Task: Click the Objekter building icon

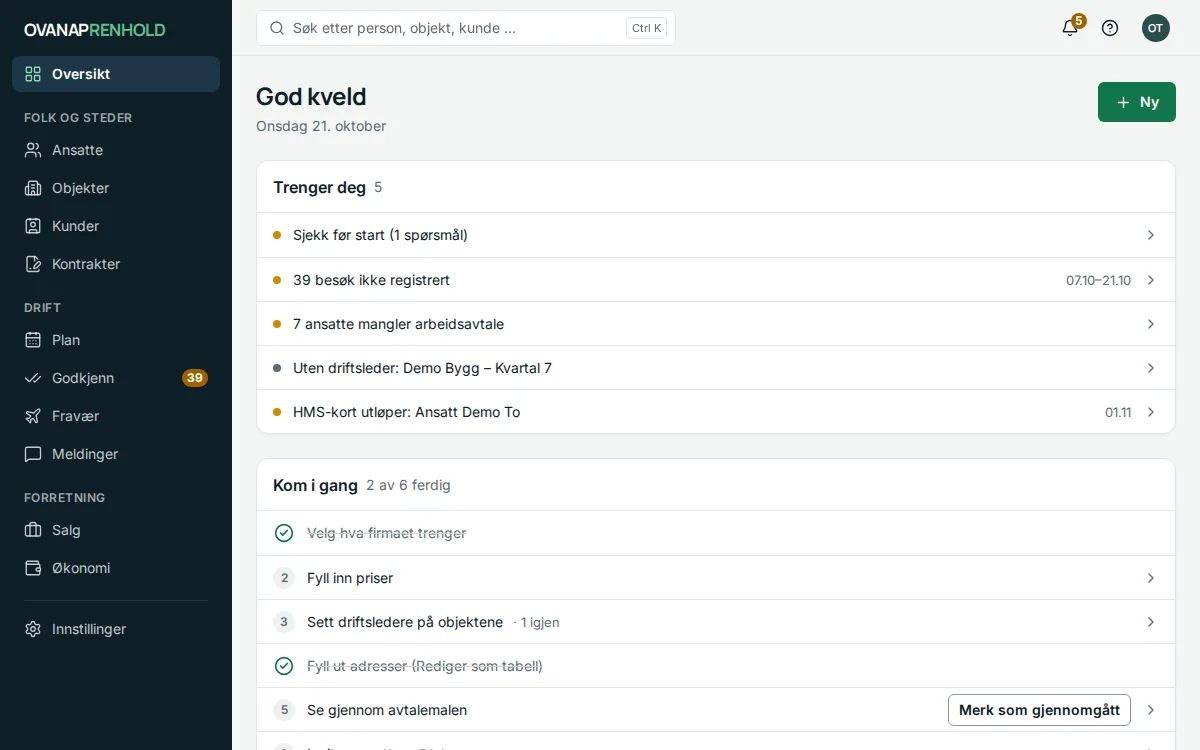Action: pos(33,188)
